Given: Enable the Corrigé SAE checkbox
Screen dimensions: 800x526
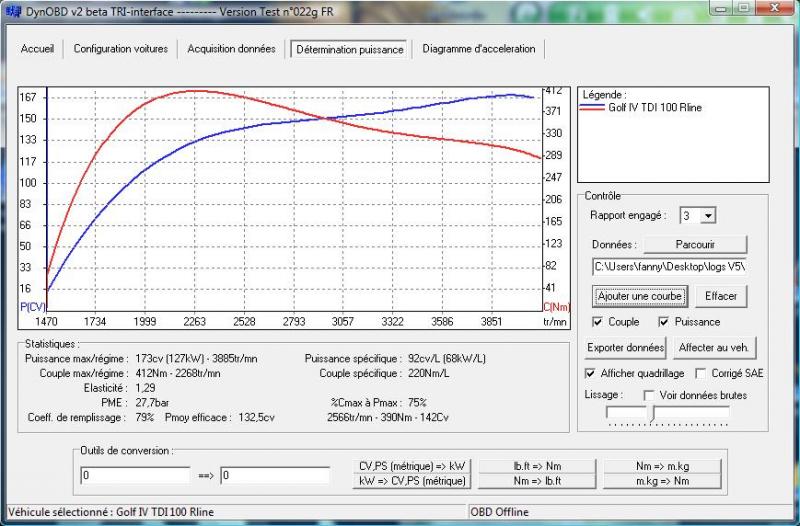Looking at the screenshot, I should [x=701, y=373].
